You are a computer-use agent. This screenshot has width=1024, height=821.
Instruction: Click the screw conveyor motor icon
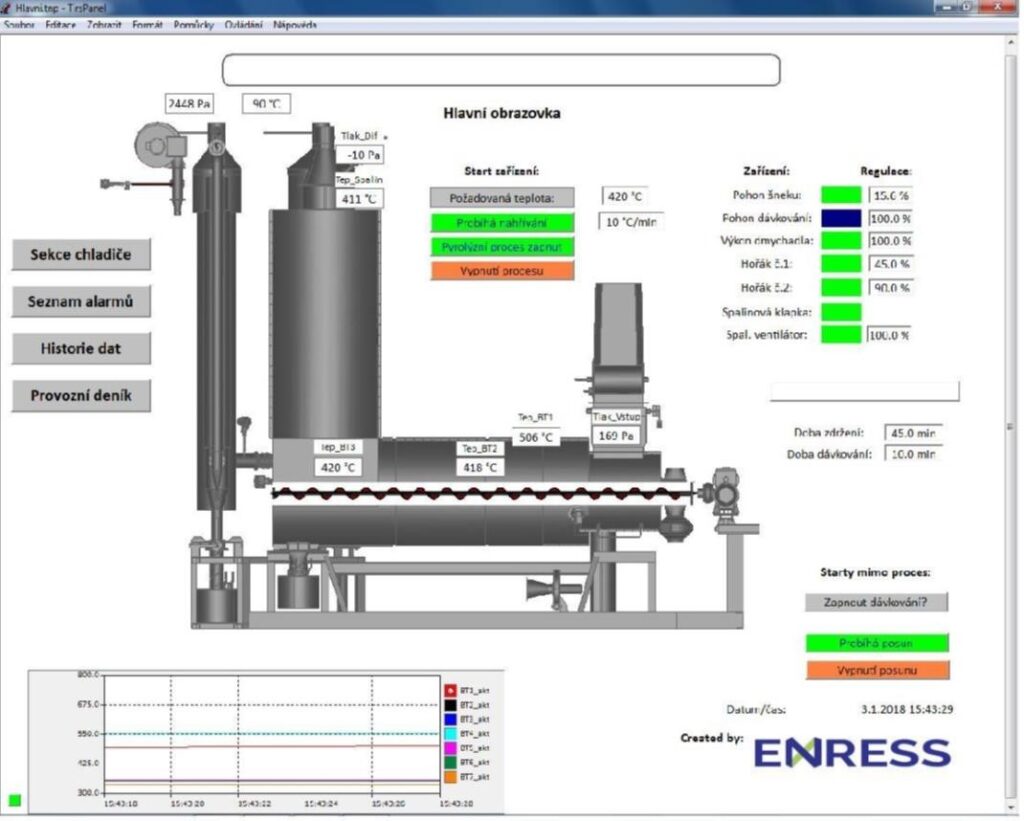726,492
